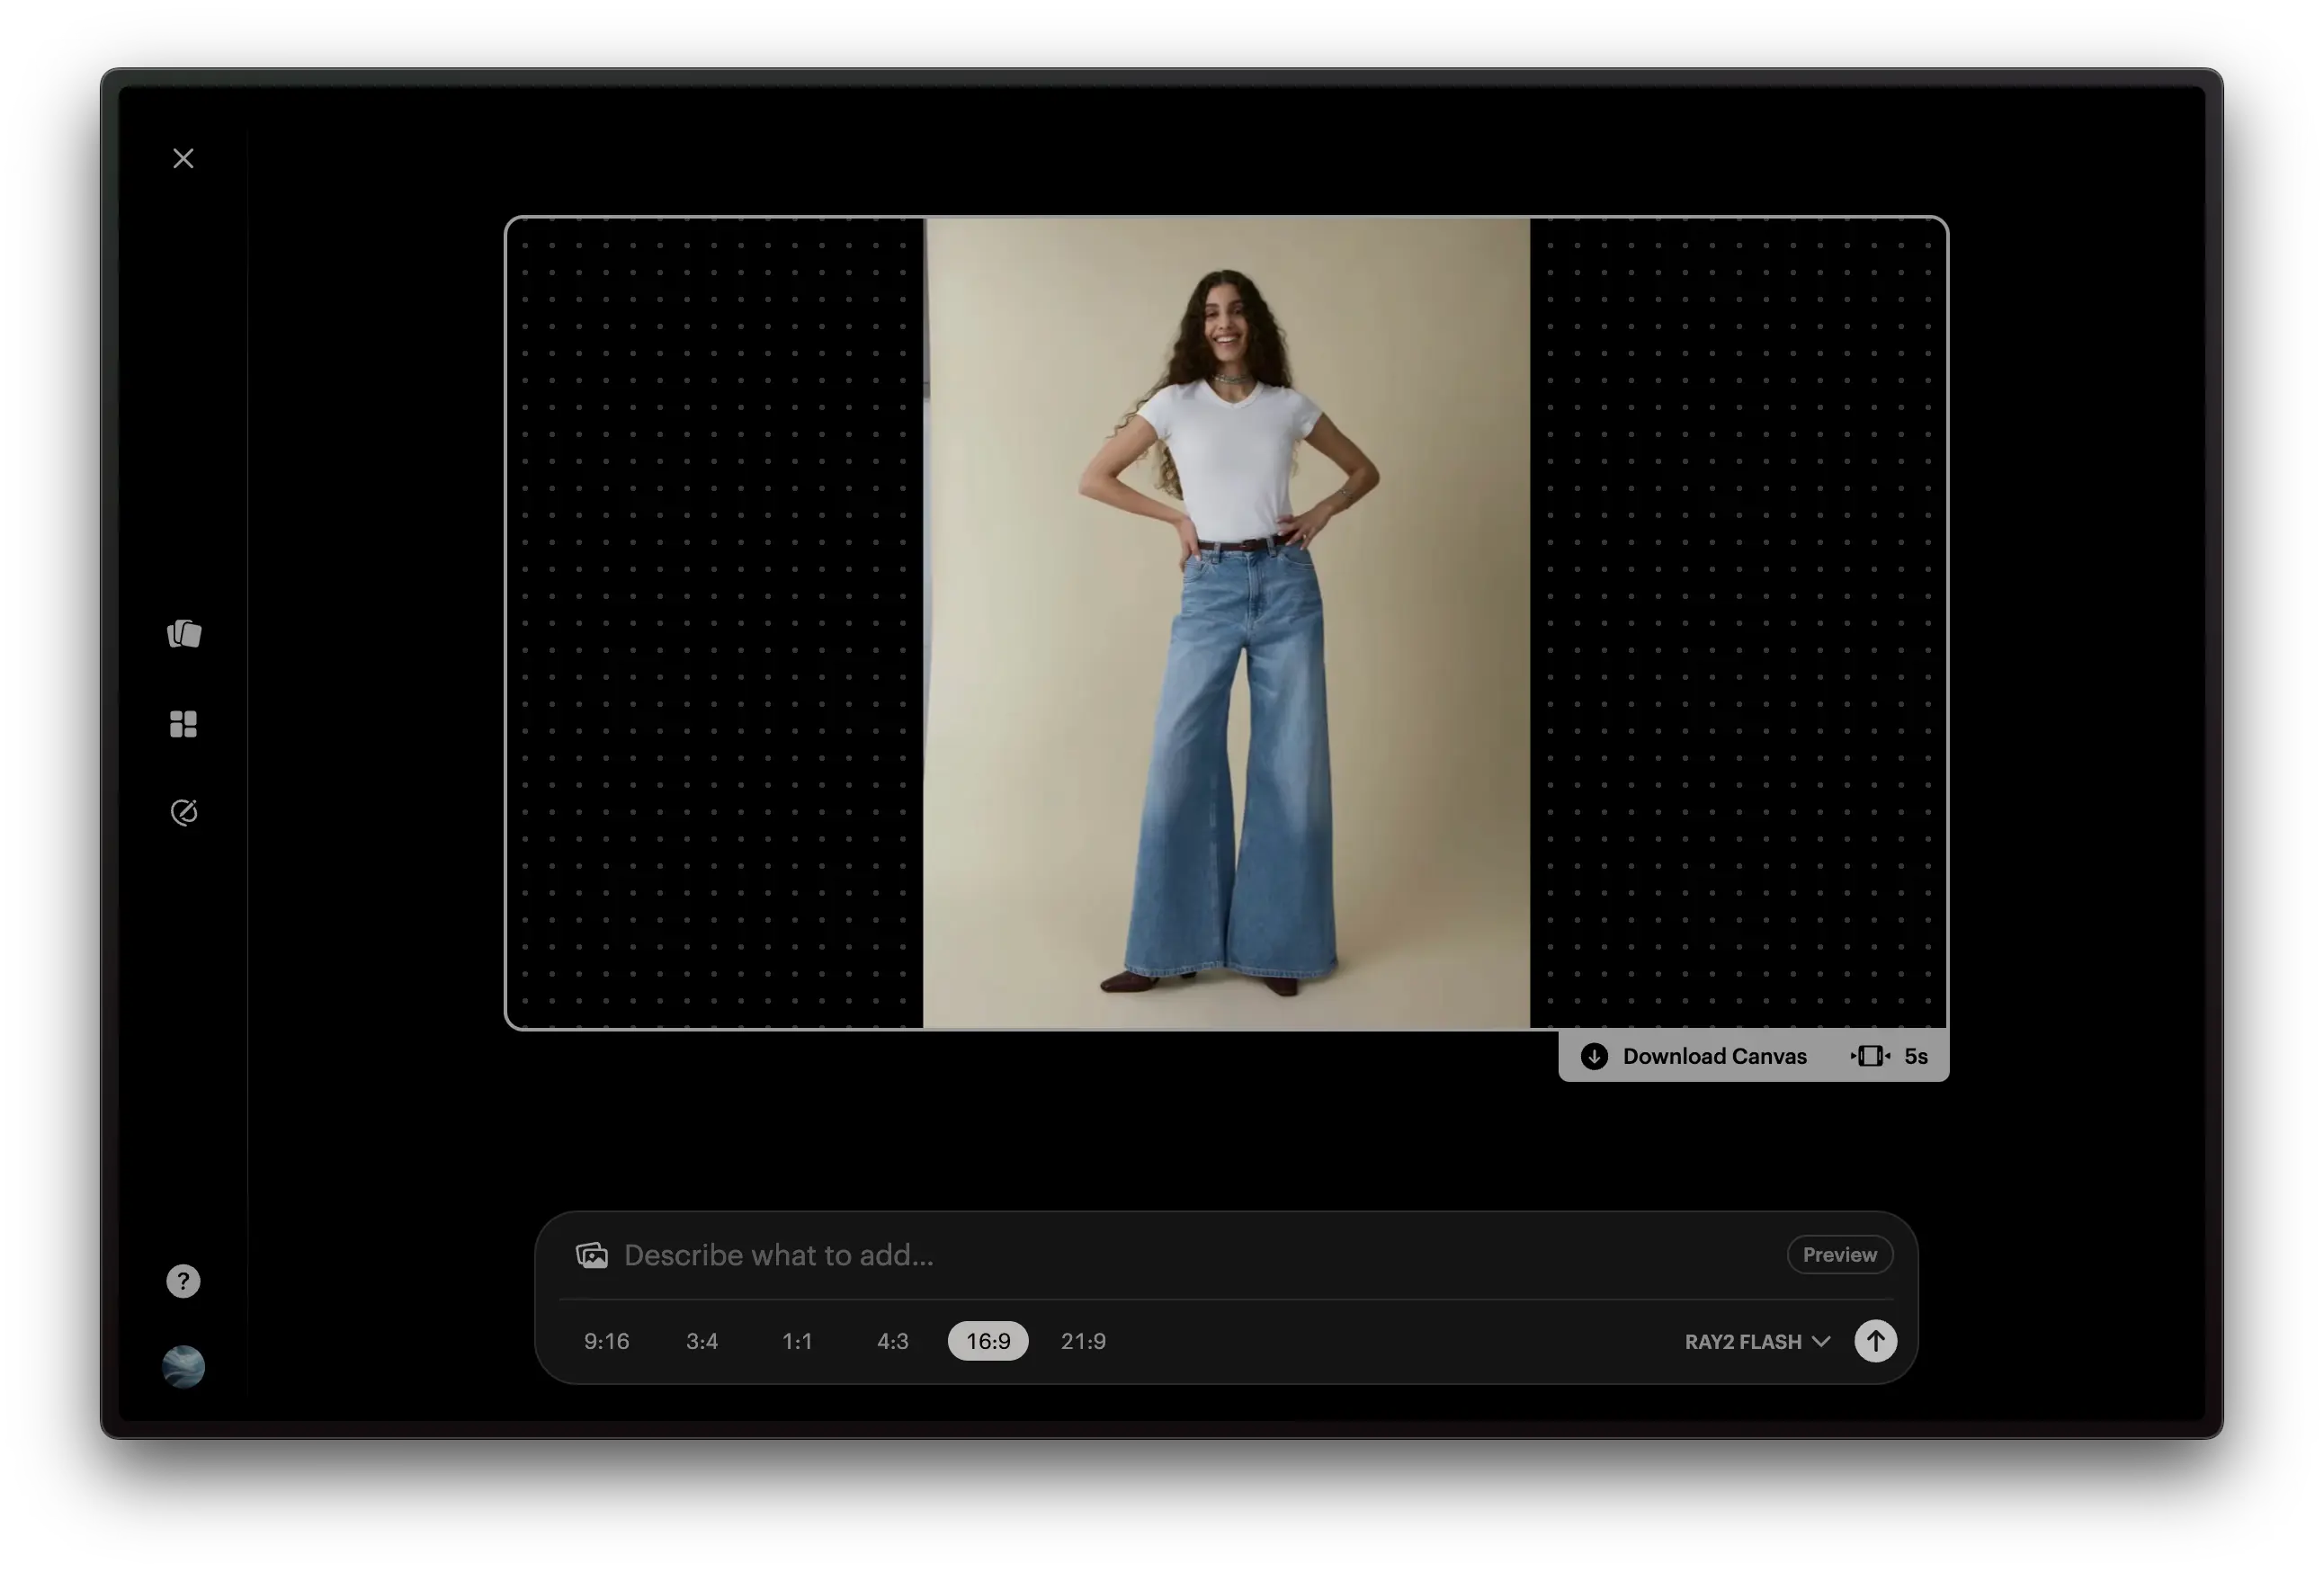Click the Preview button
Viewport: 2324px width, 1572px height.
coord(1839,1255)
